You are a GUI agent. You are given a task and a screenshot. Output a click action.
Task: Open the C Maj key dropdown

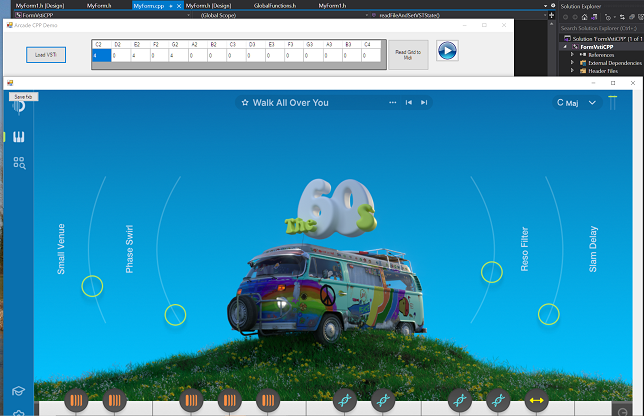coord(577,103)
